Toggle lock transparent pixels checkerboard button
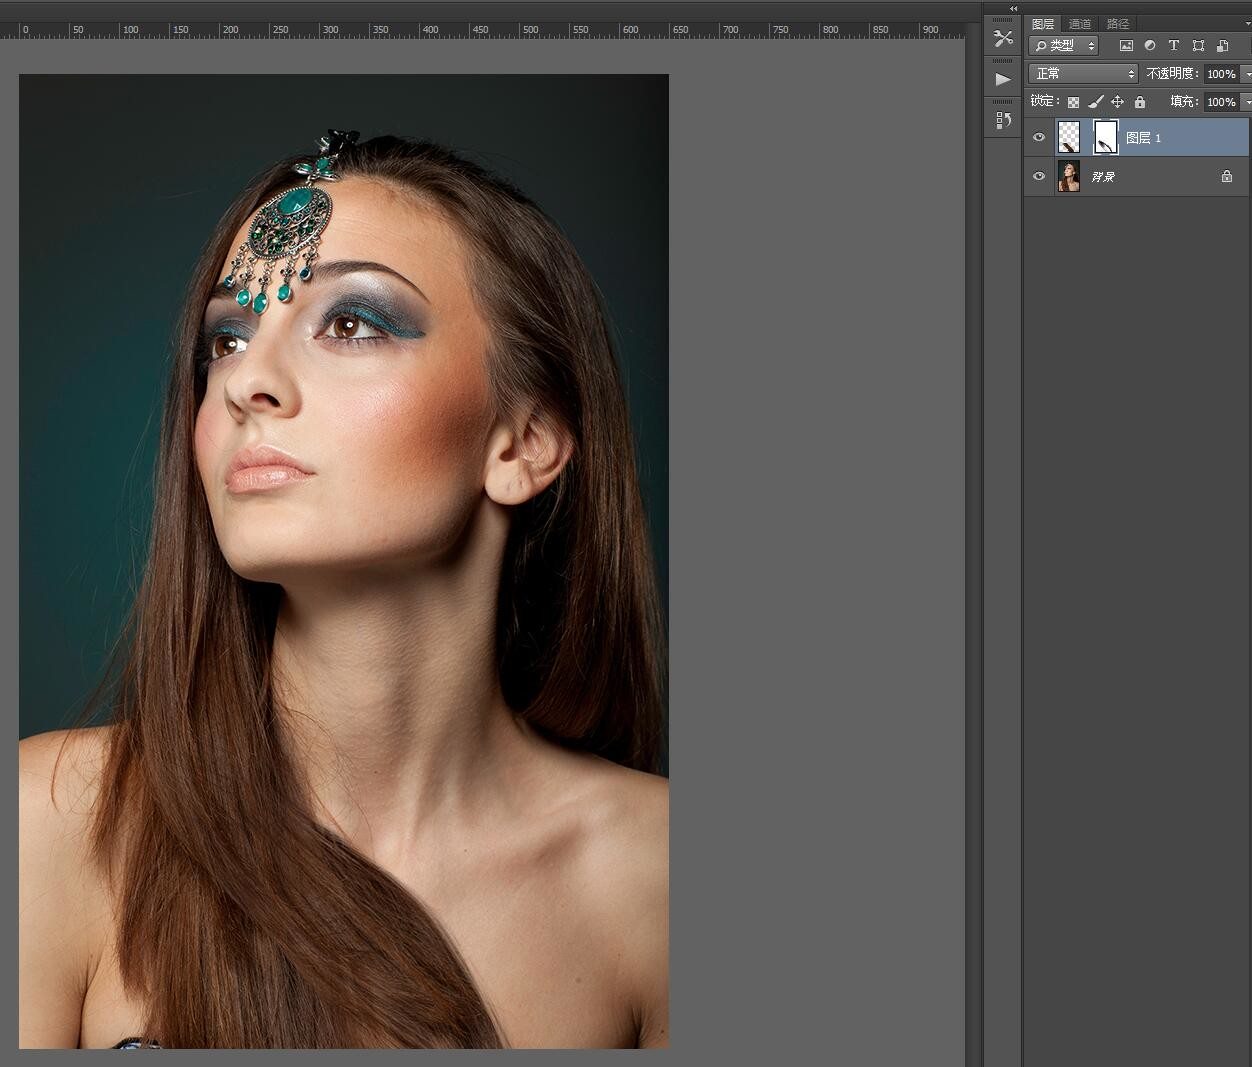Image resolution: width=1252 pixels, height=1067 pixels. [1073, 102]
